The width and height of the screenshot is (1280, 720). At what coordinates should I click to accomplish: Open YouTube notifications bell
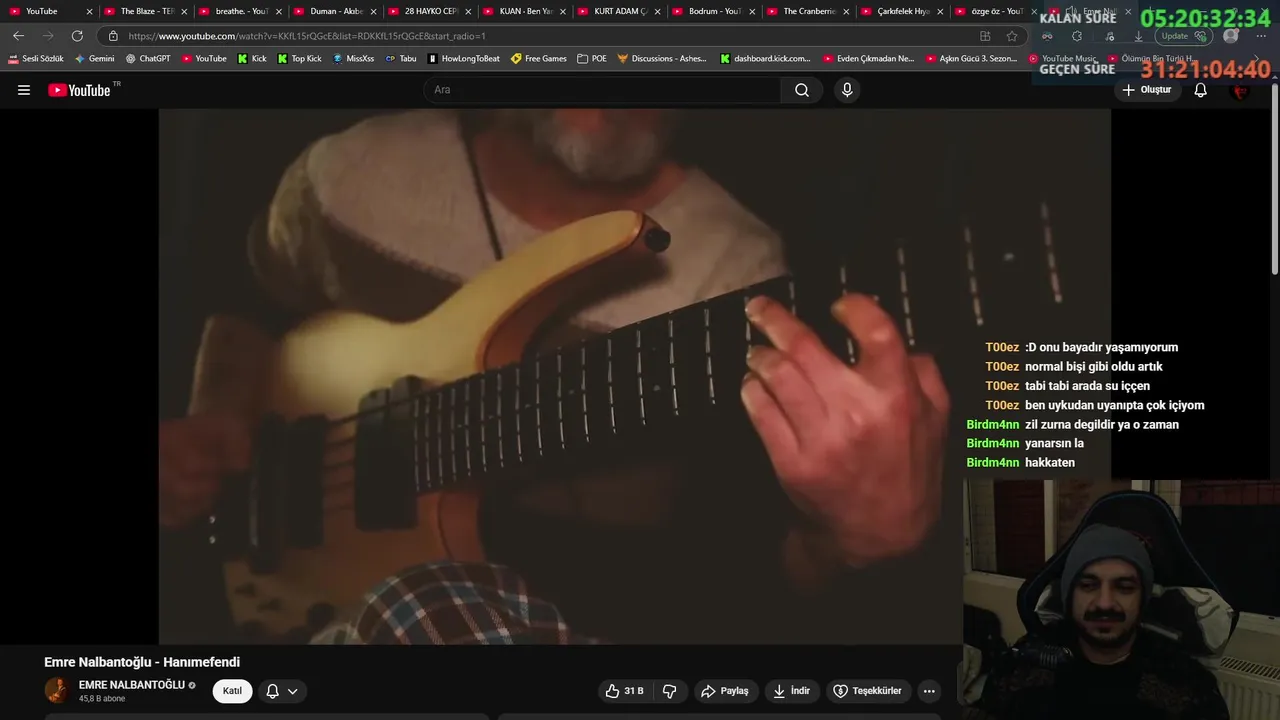tap(1201, 90)
